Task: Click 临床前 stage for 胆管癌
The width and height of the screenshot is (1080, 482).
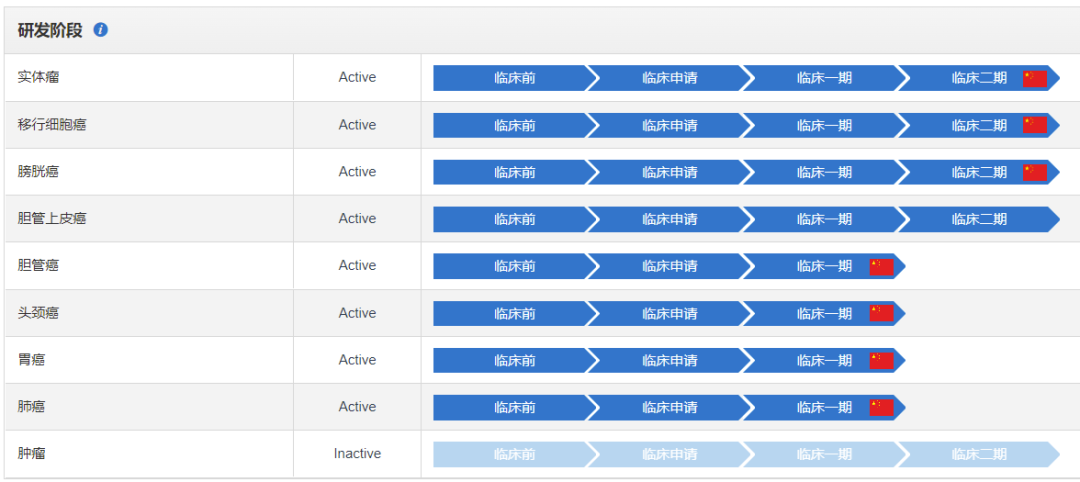Action: 515,266
